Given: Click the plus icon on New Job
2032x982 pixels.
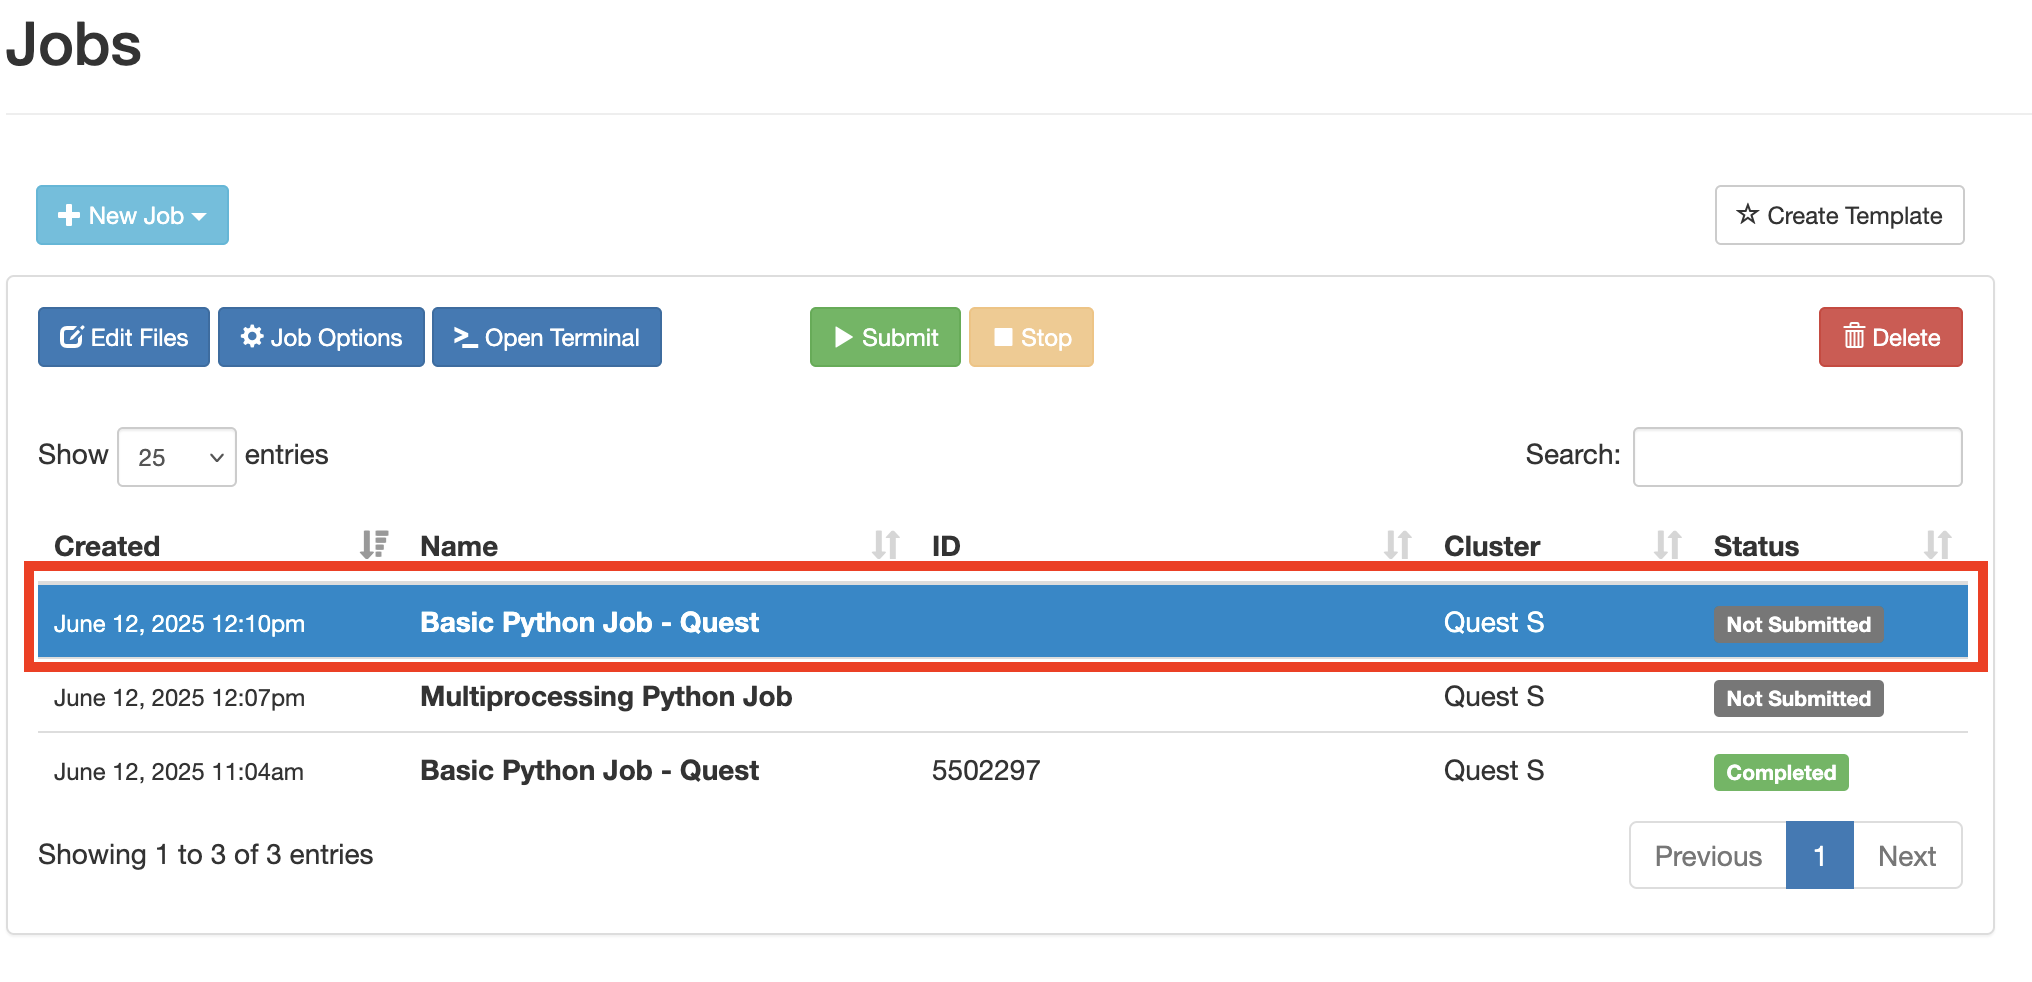Looking at the screenshot, I should click(x=68, y=214).
